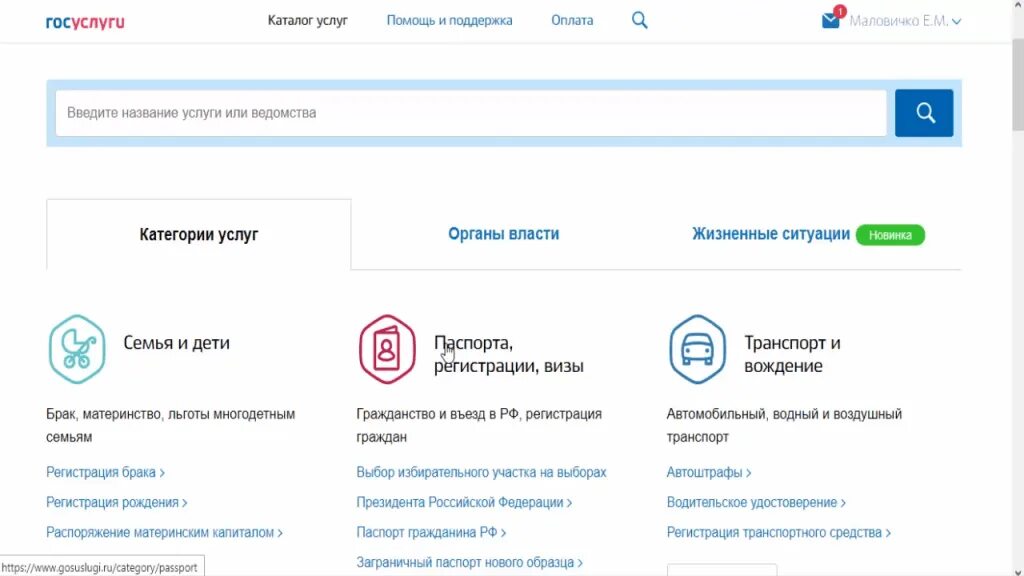Open Регистрация транспортного средства link
1024x576 pixels.
[778, 532]
